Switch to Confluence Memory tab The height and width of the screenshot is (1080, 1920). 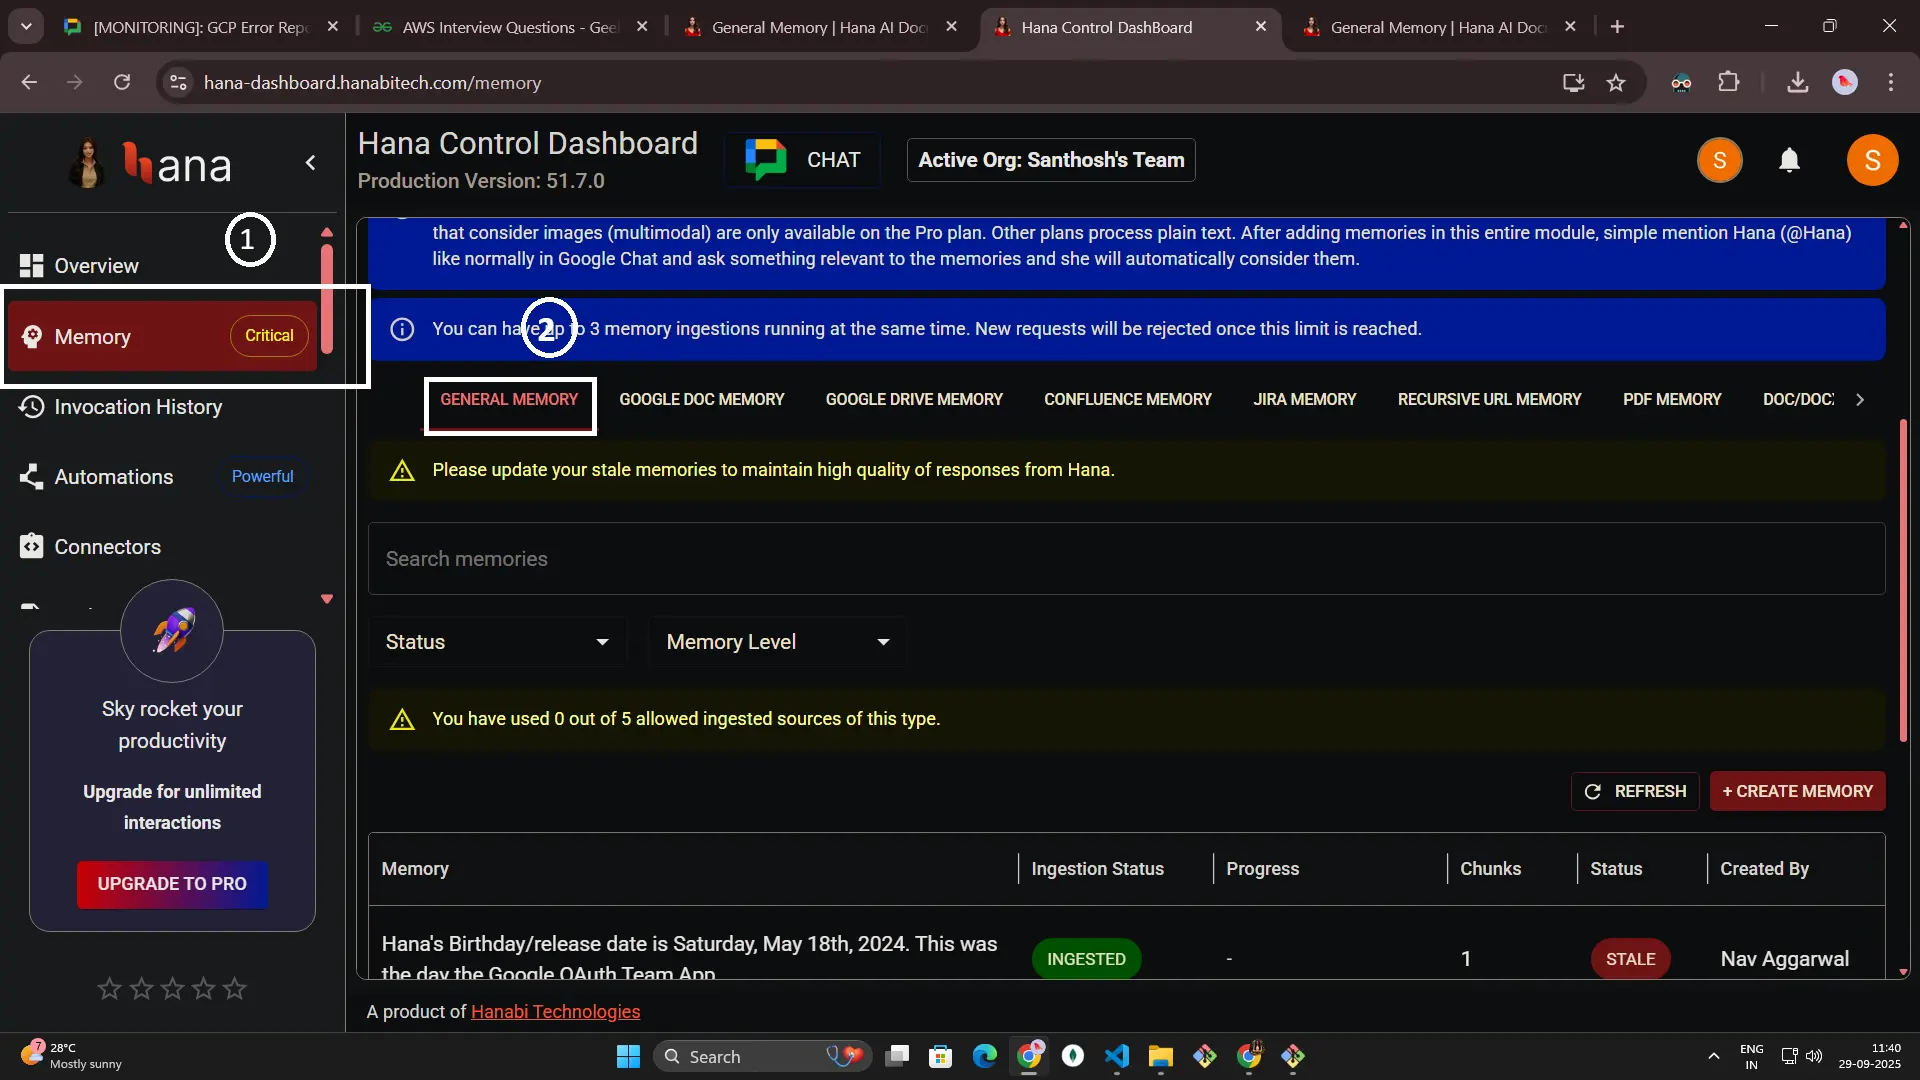click(1127, 400)
